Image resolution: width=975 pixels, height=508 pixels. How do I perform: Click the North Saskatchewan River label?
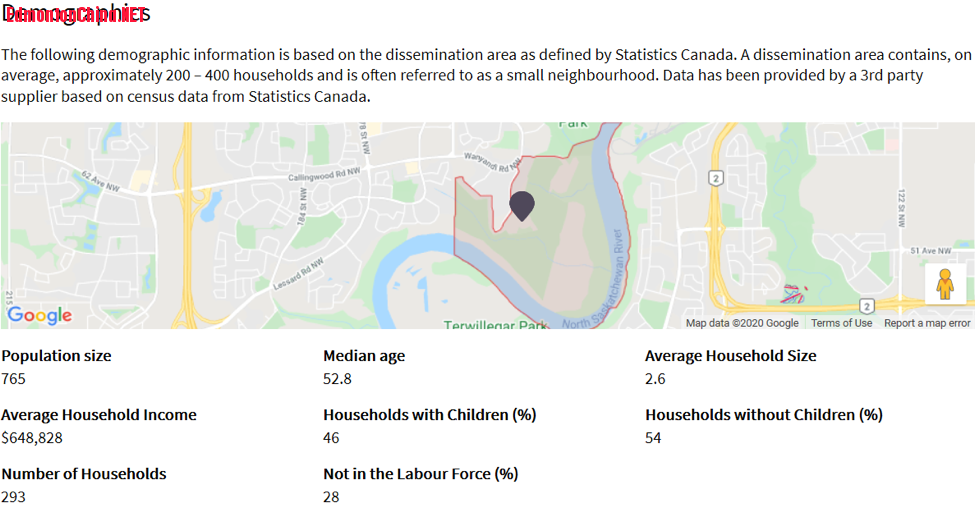pyautogui.click(x=612, y=290)
